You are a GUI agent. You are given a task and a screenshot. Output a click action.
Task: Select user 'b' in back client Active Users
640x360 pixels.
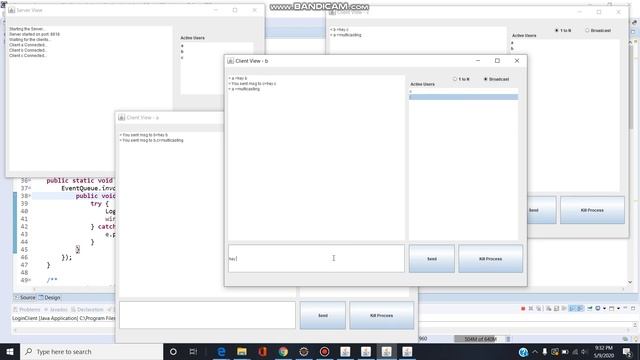click(x=565, y=49)
